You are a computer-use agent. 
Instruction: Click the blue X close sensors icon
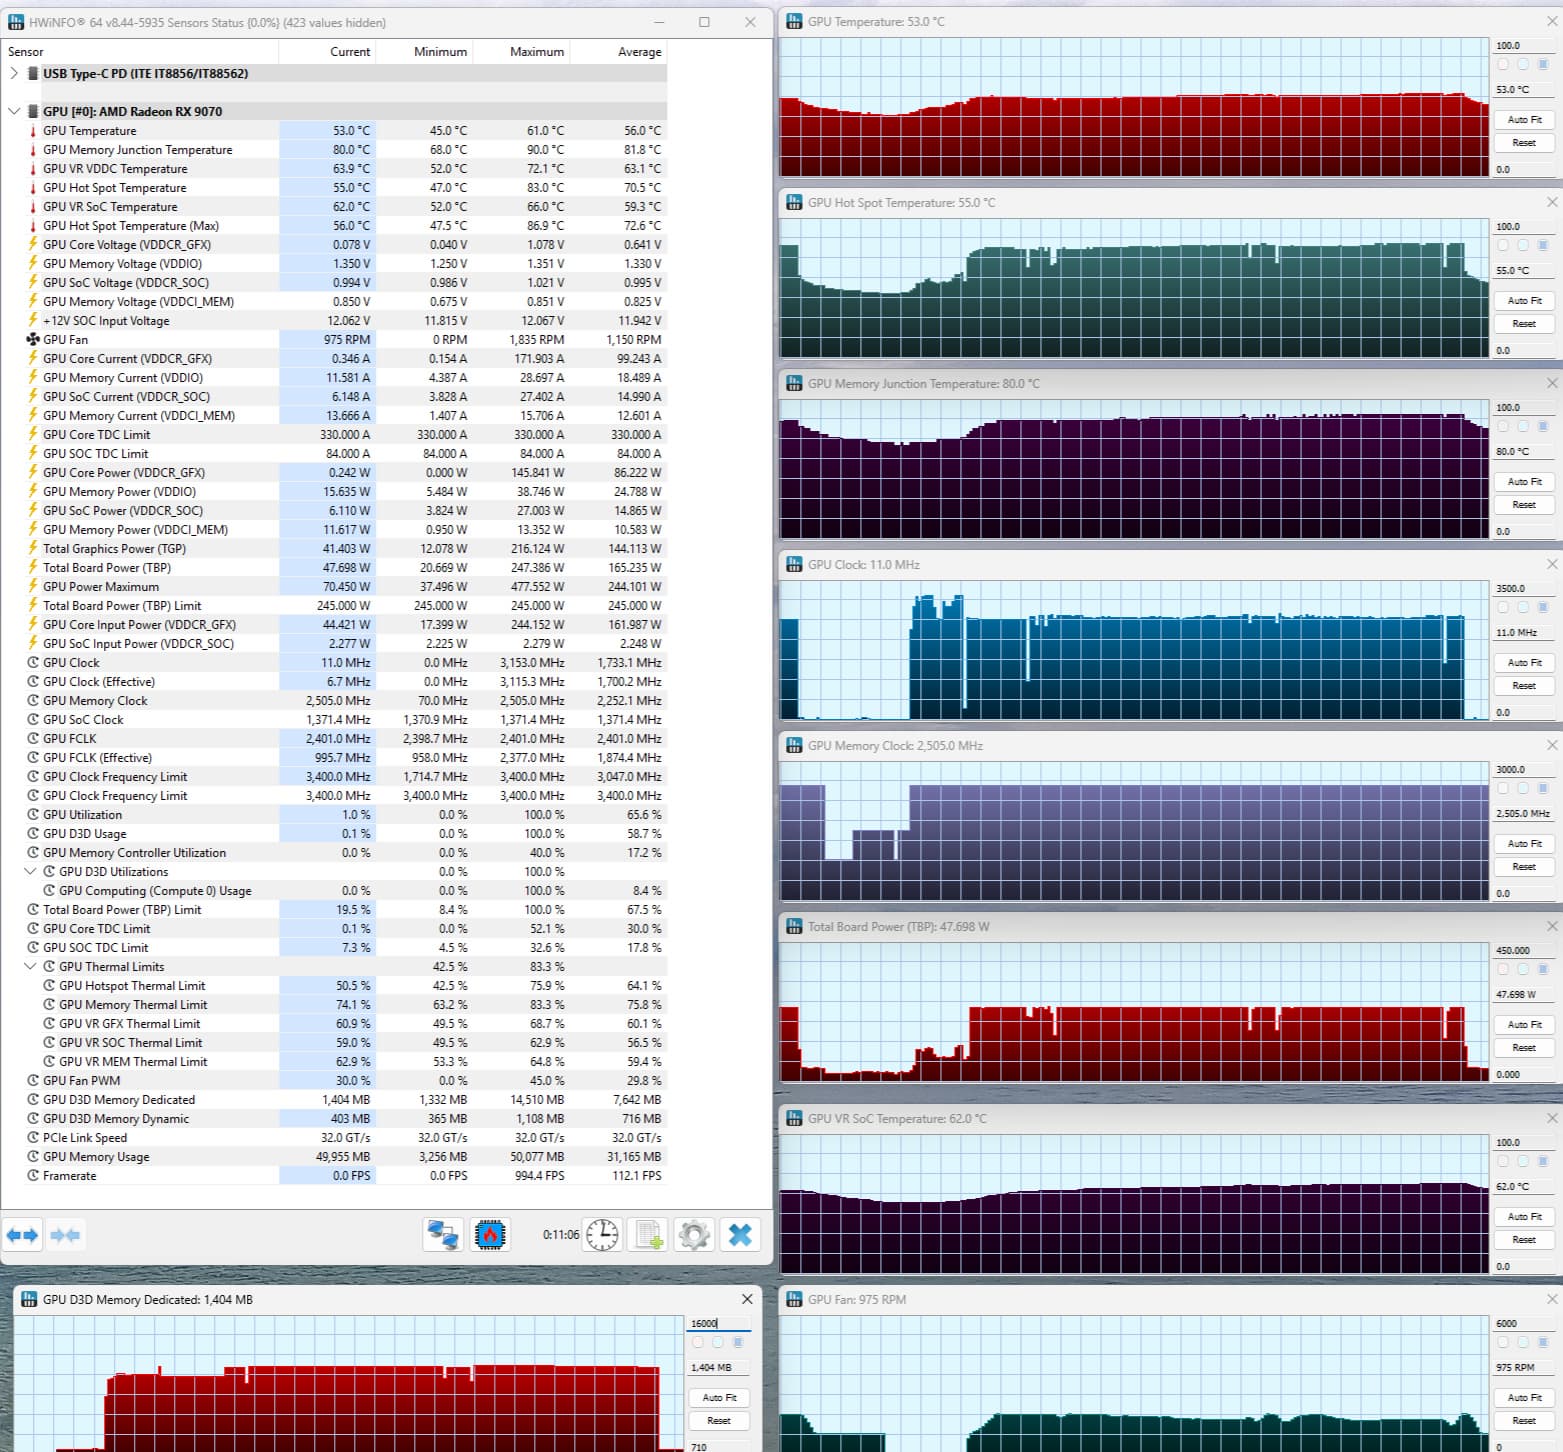click(740, 1235)
